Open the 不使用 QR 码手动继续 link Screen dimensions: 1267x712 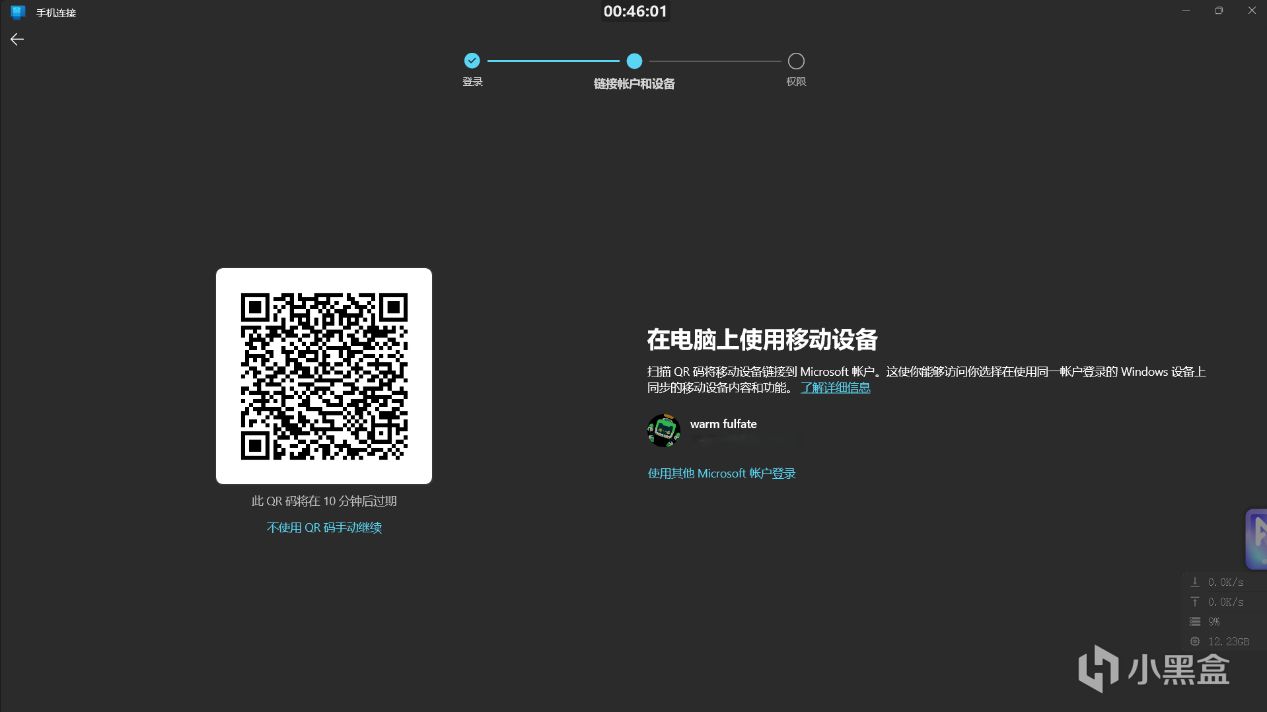[x=324, y=527]
